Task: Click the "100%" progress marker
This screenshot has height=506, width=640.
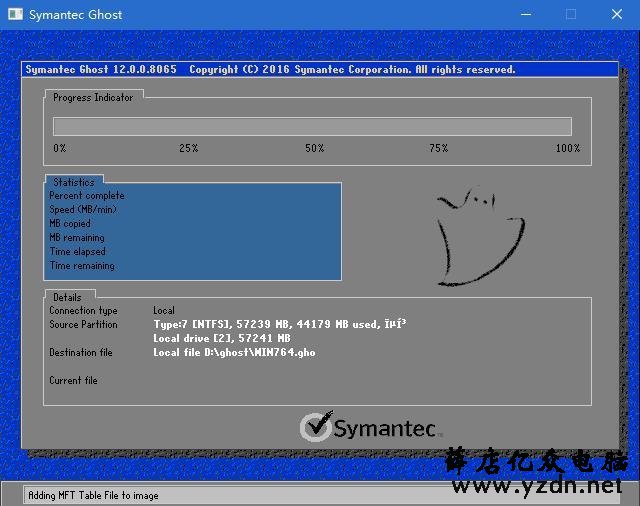Action: coord(568,148)
